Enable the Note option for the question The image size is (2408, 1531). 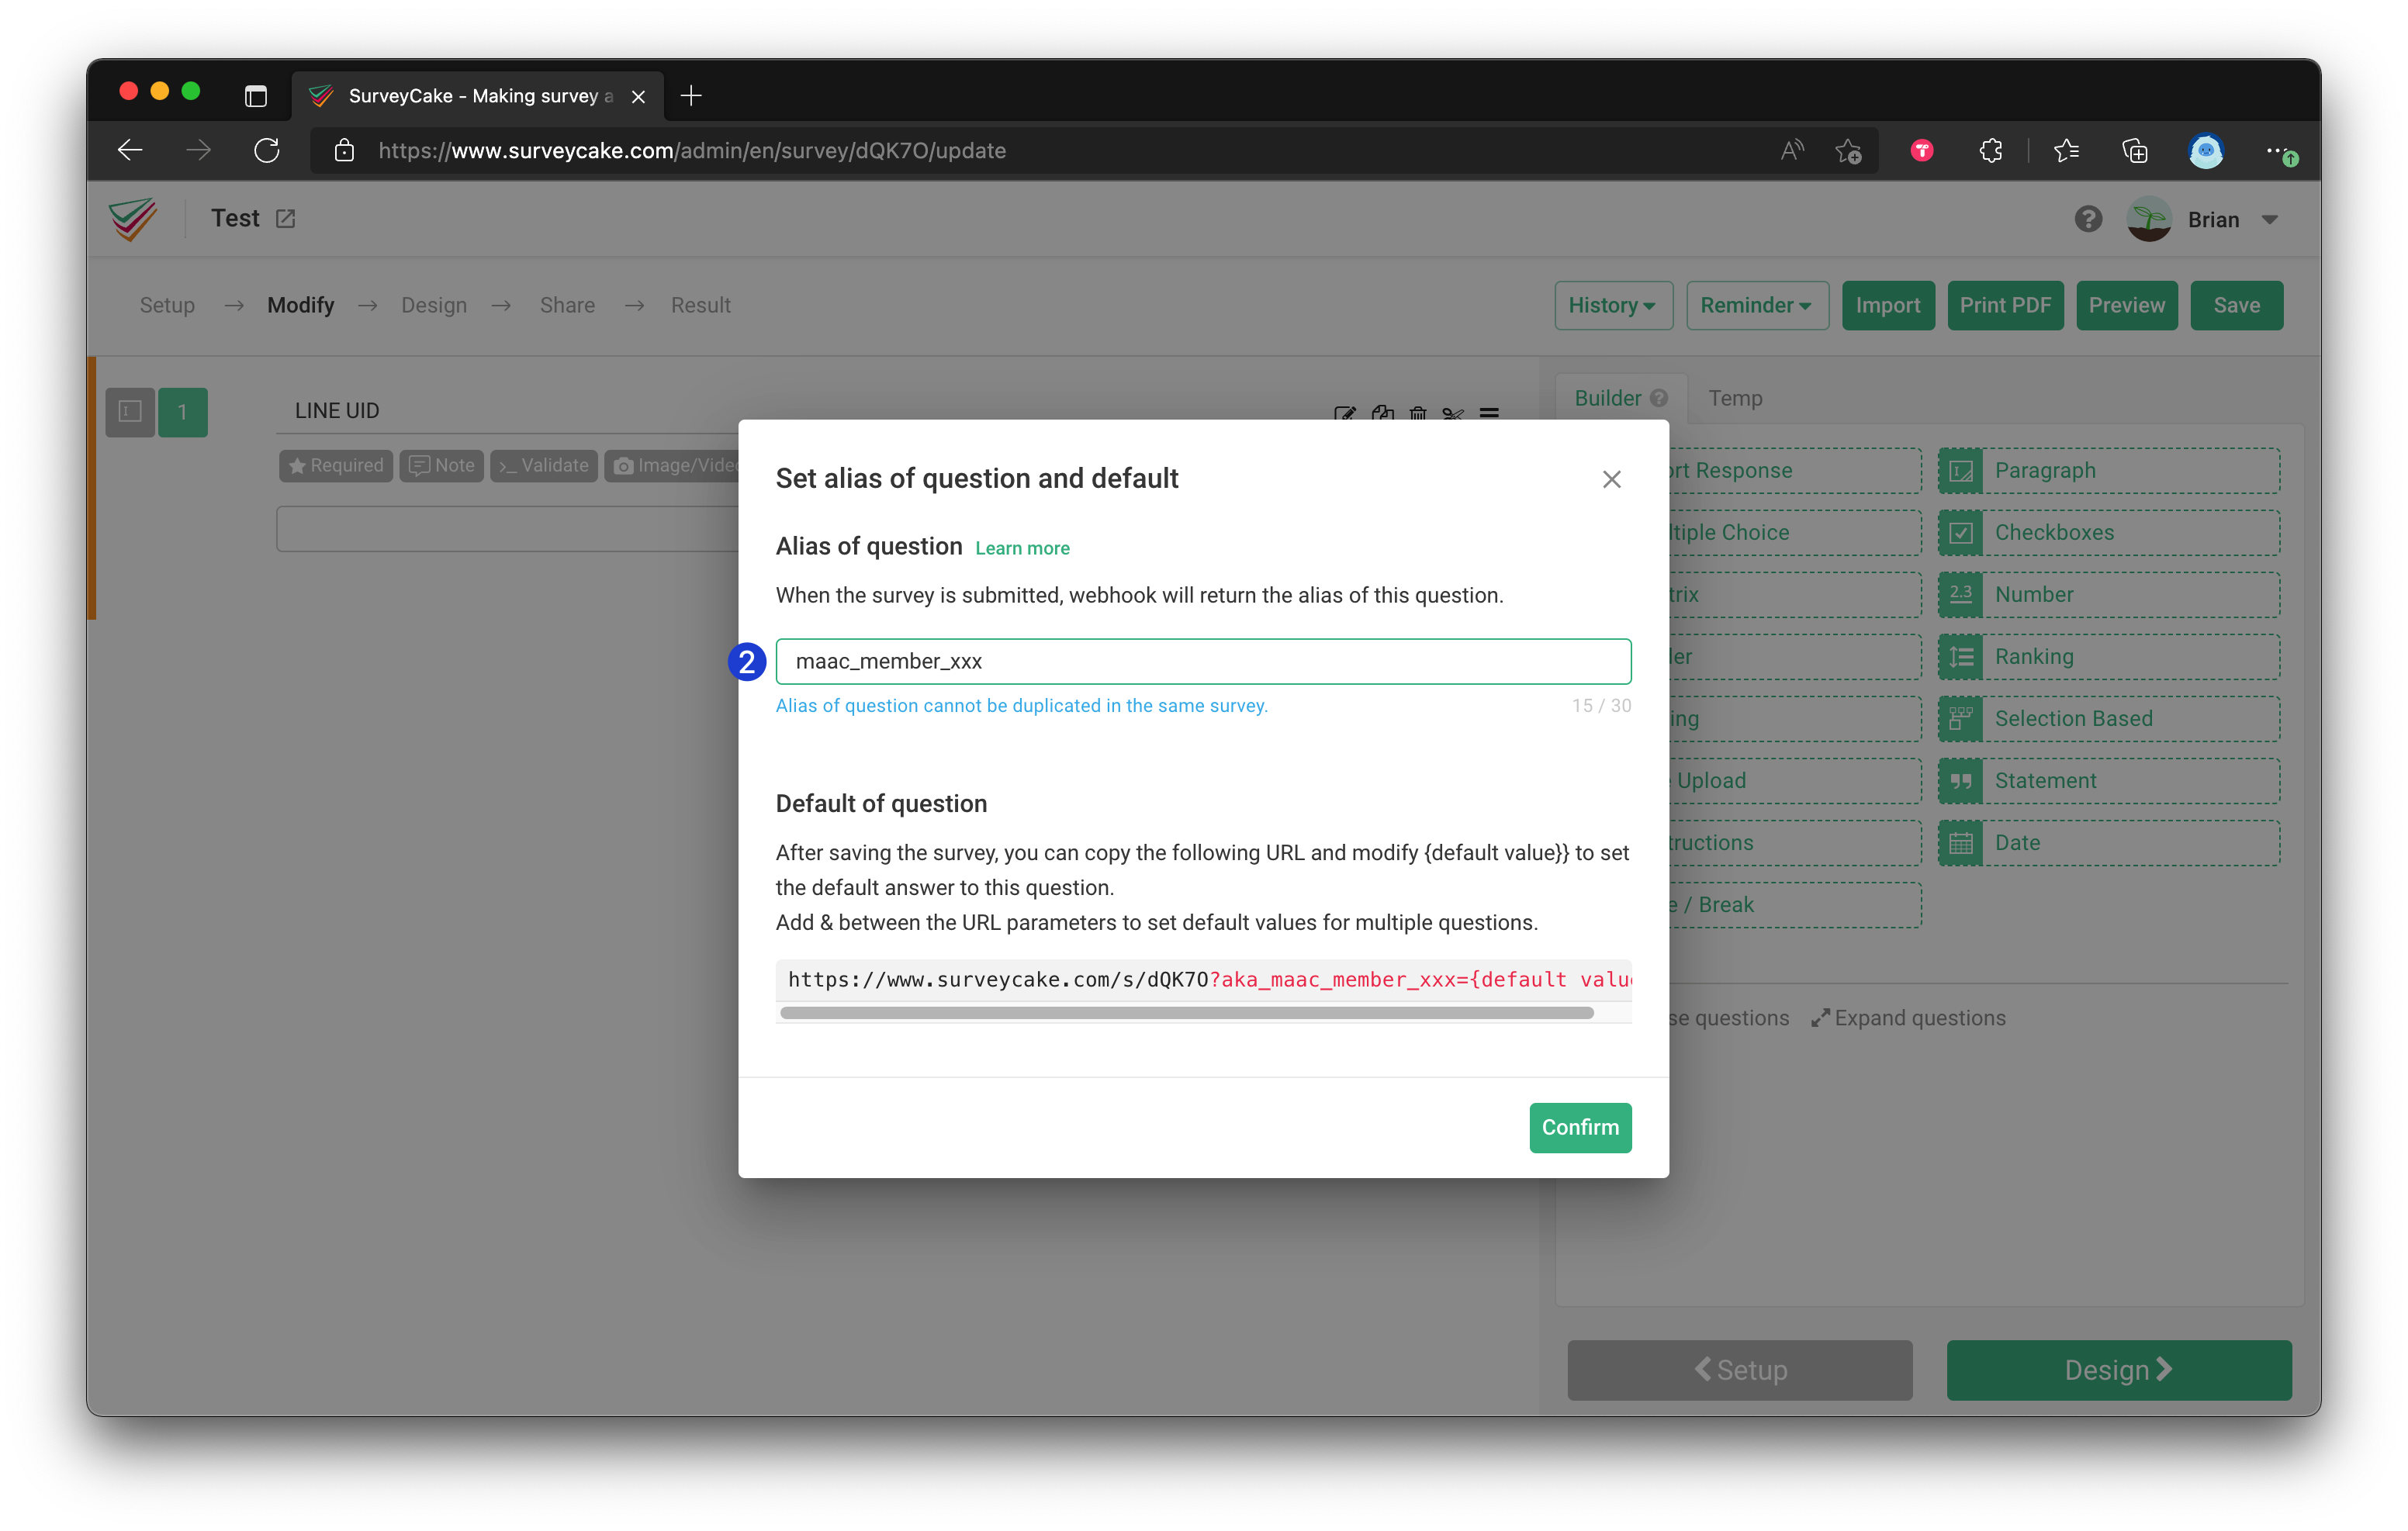[441, 465]
